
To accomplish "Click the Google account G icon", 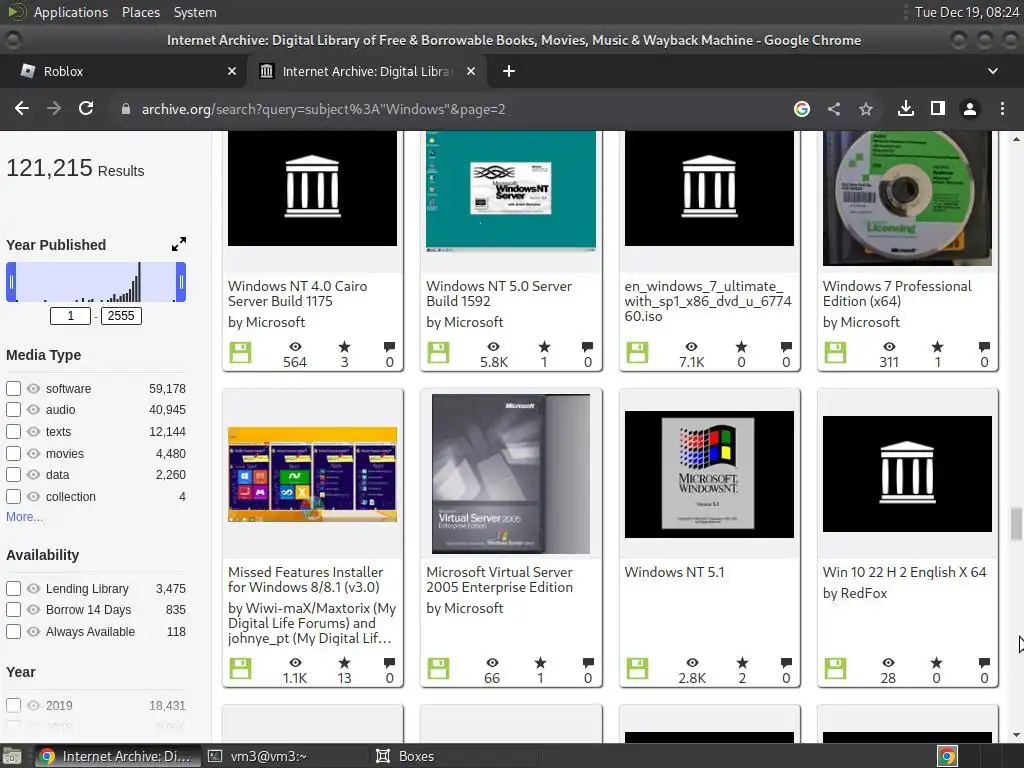I will [x=802, y=109].
